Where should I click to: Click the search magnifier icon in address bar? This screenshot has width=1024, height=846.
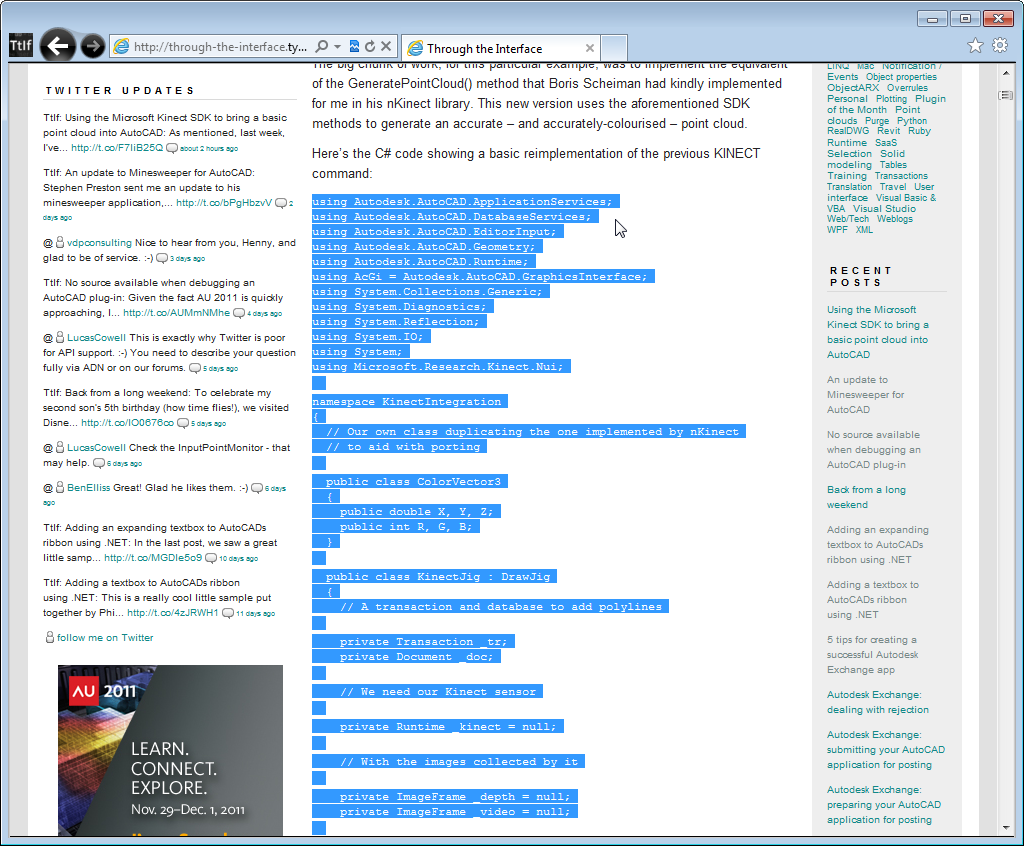322,47
